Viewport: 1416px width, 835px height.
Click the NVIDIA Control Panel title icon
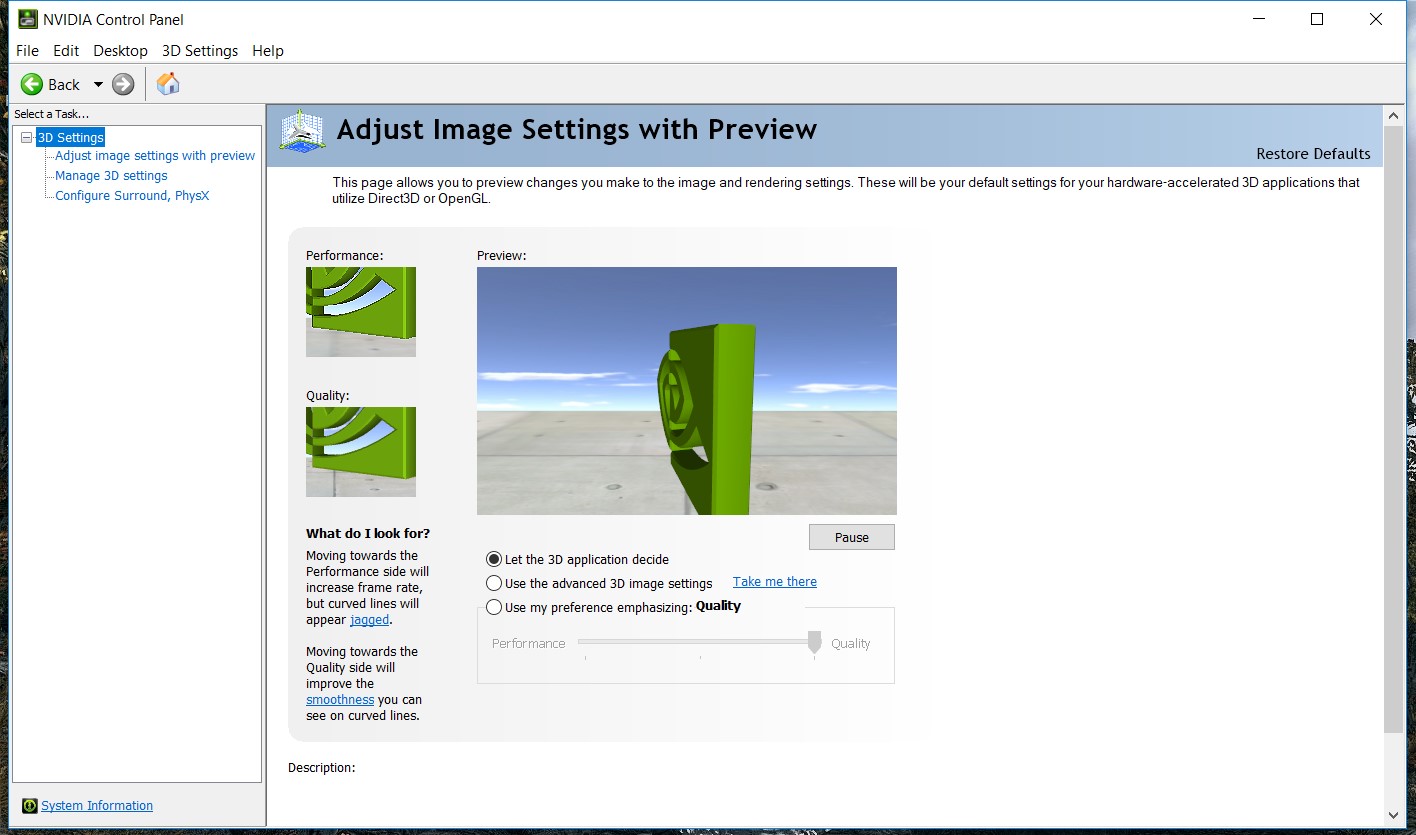pos(26,19)
